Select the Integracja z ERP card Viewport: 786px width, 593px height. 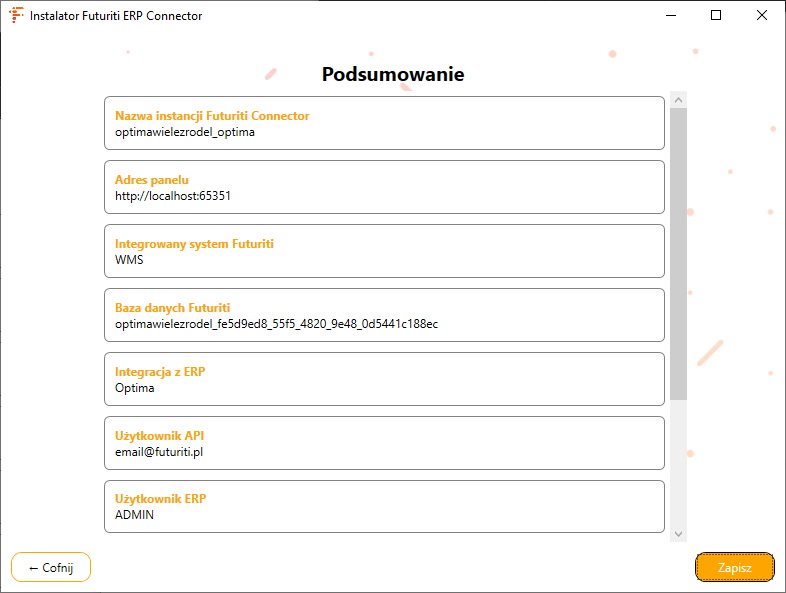tap(384, 379)
